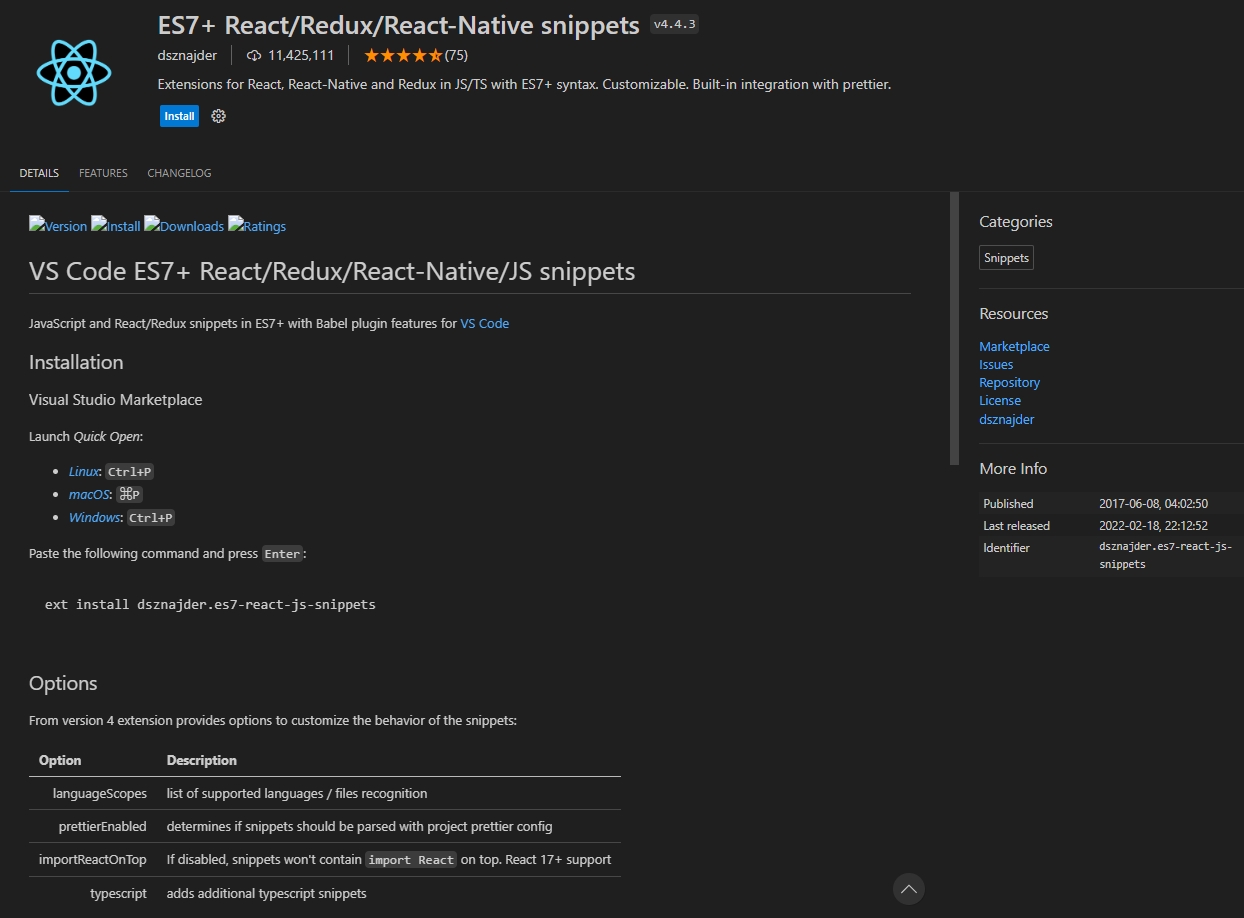This screenshot has height=918, width=1244.
Task: Click the scroll-to-top arrow button
Action: (909, 888)
